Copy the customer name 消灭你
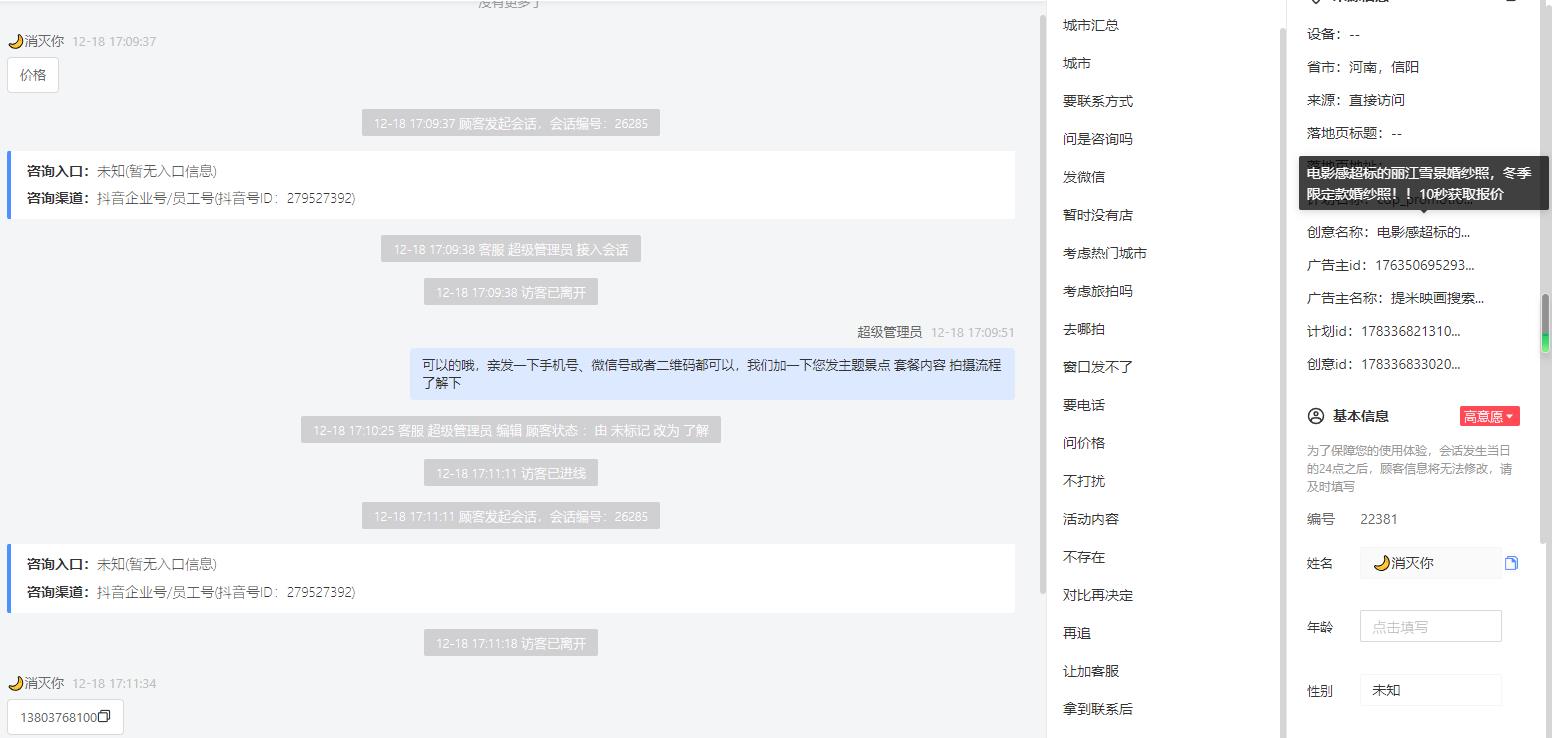This screenshot has width=1552, height=738. tap(1511, 563)
